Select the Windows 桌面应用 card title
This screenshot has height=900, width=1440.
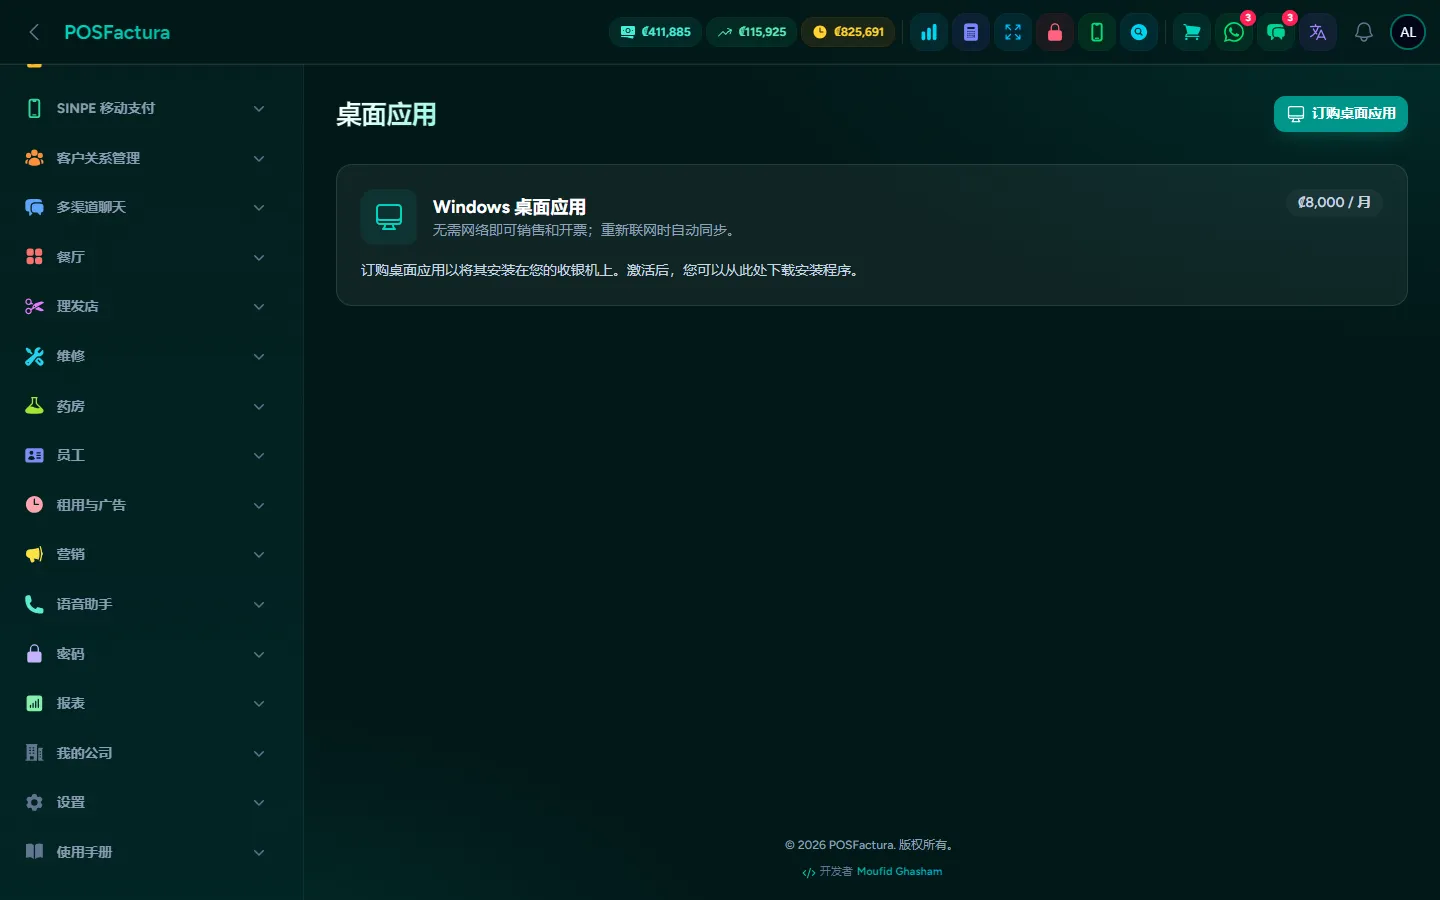(x=509, y=207)
